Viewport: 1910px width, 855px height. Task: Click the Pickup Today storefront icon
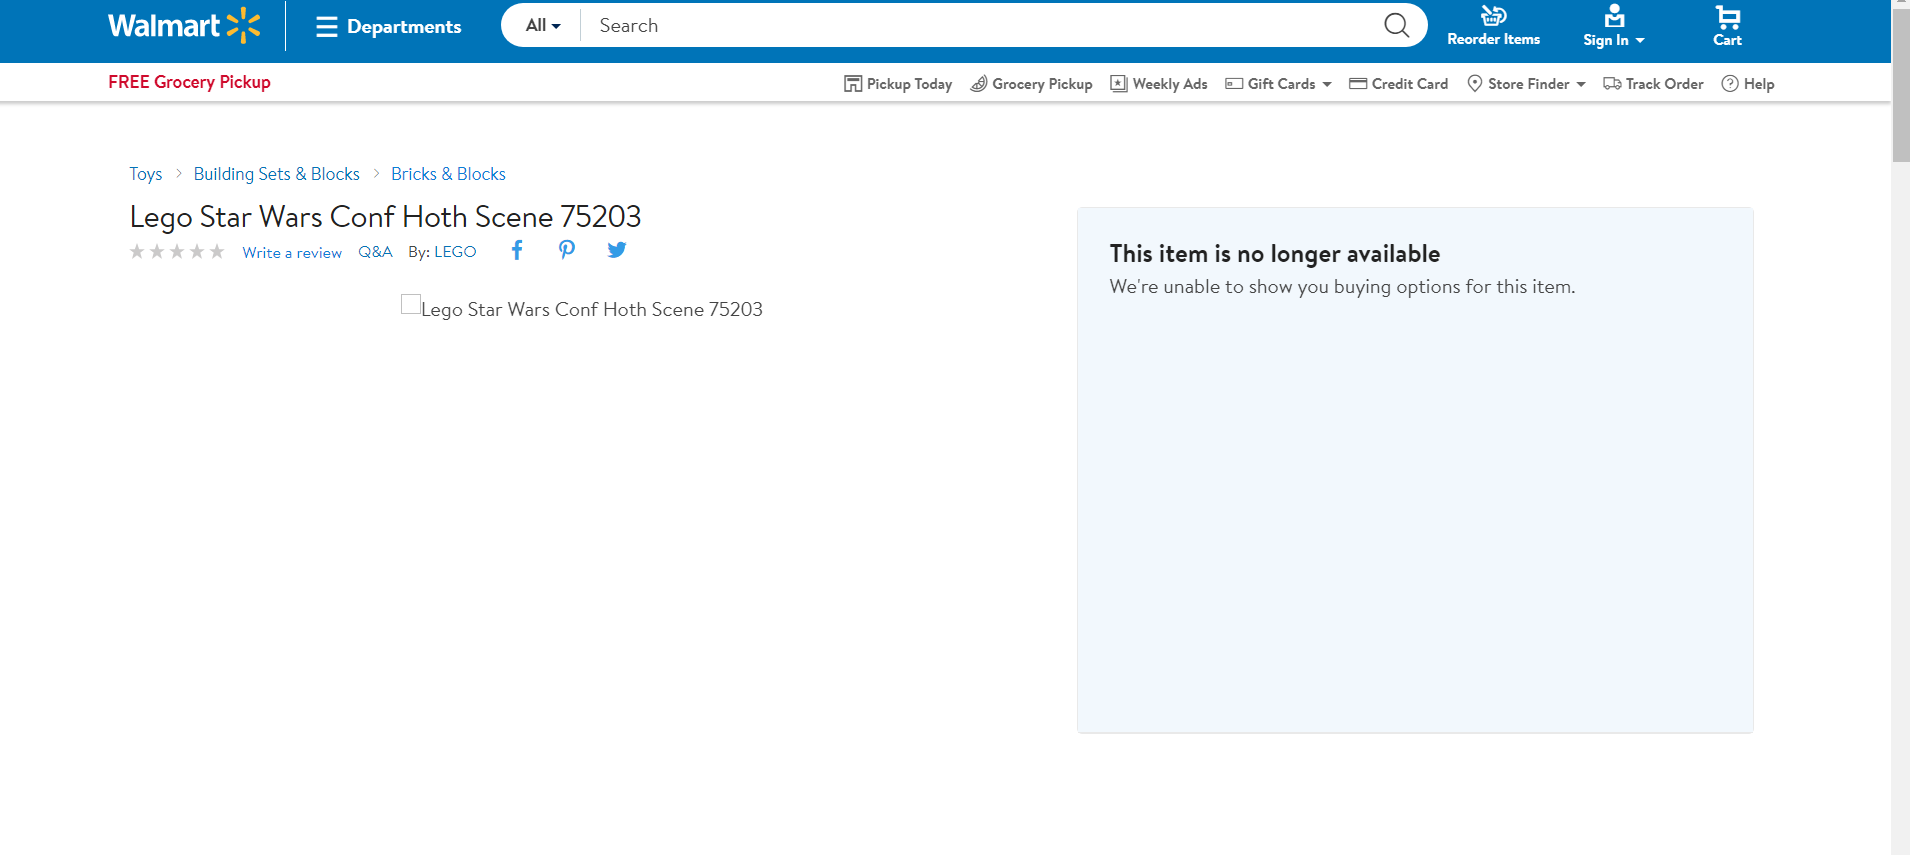[853, 84]
